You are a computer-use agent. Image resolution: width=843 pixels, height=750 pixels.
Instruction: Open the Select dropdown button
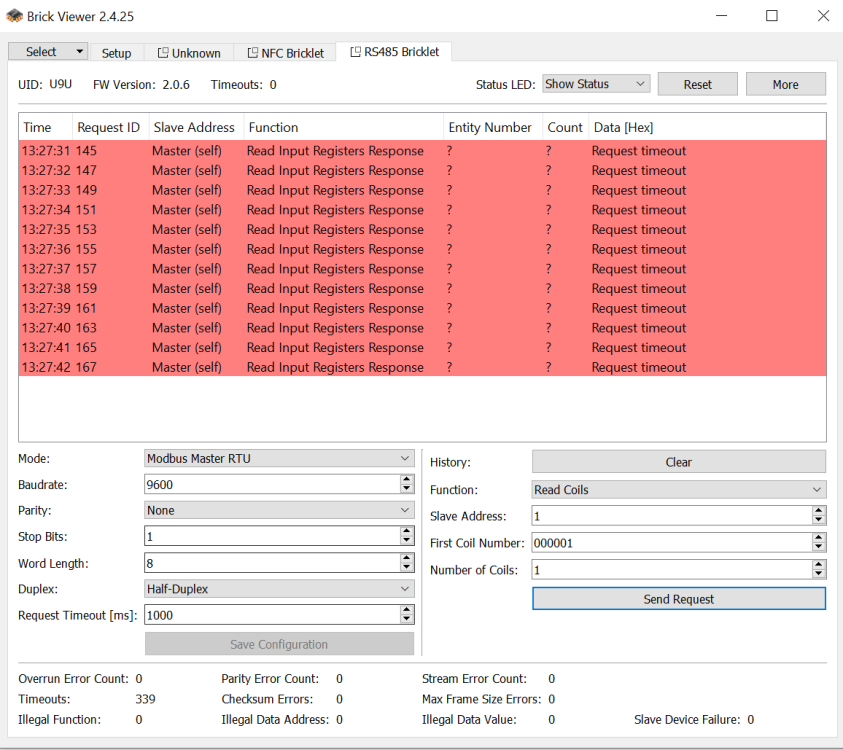pos(48,52)
